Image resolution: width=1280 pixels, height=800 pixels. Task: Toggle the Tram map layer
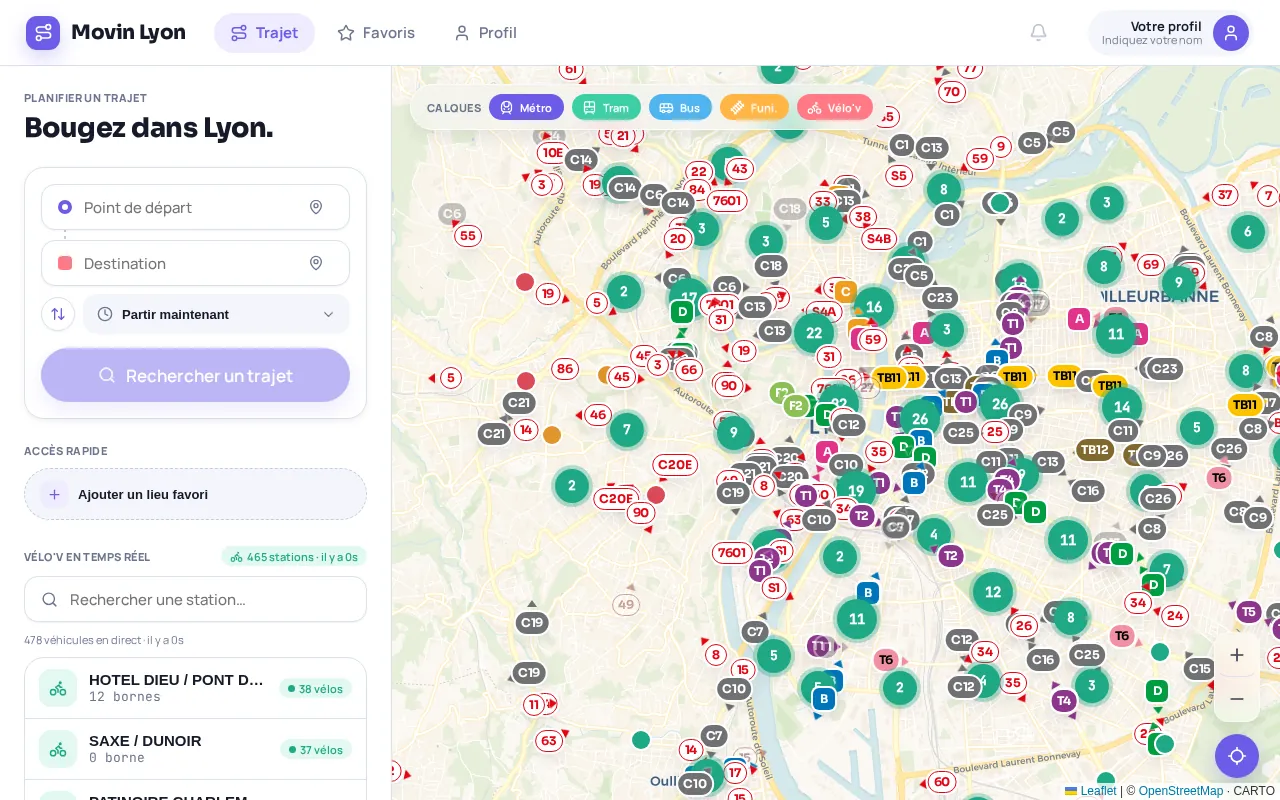click(606, 107)
